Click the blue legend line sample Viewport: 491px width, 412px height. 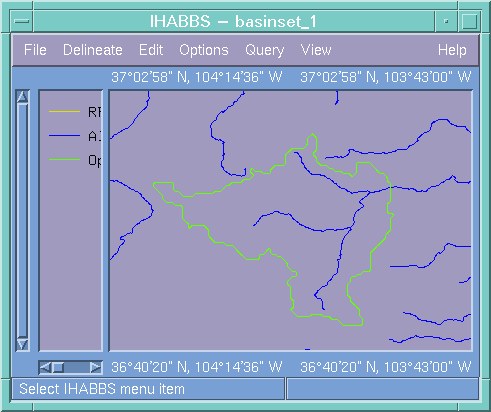pyautogui.click(x=64, y=136)
